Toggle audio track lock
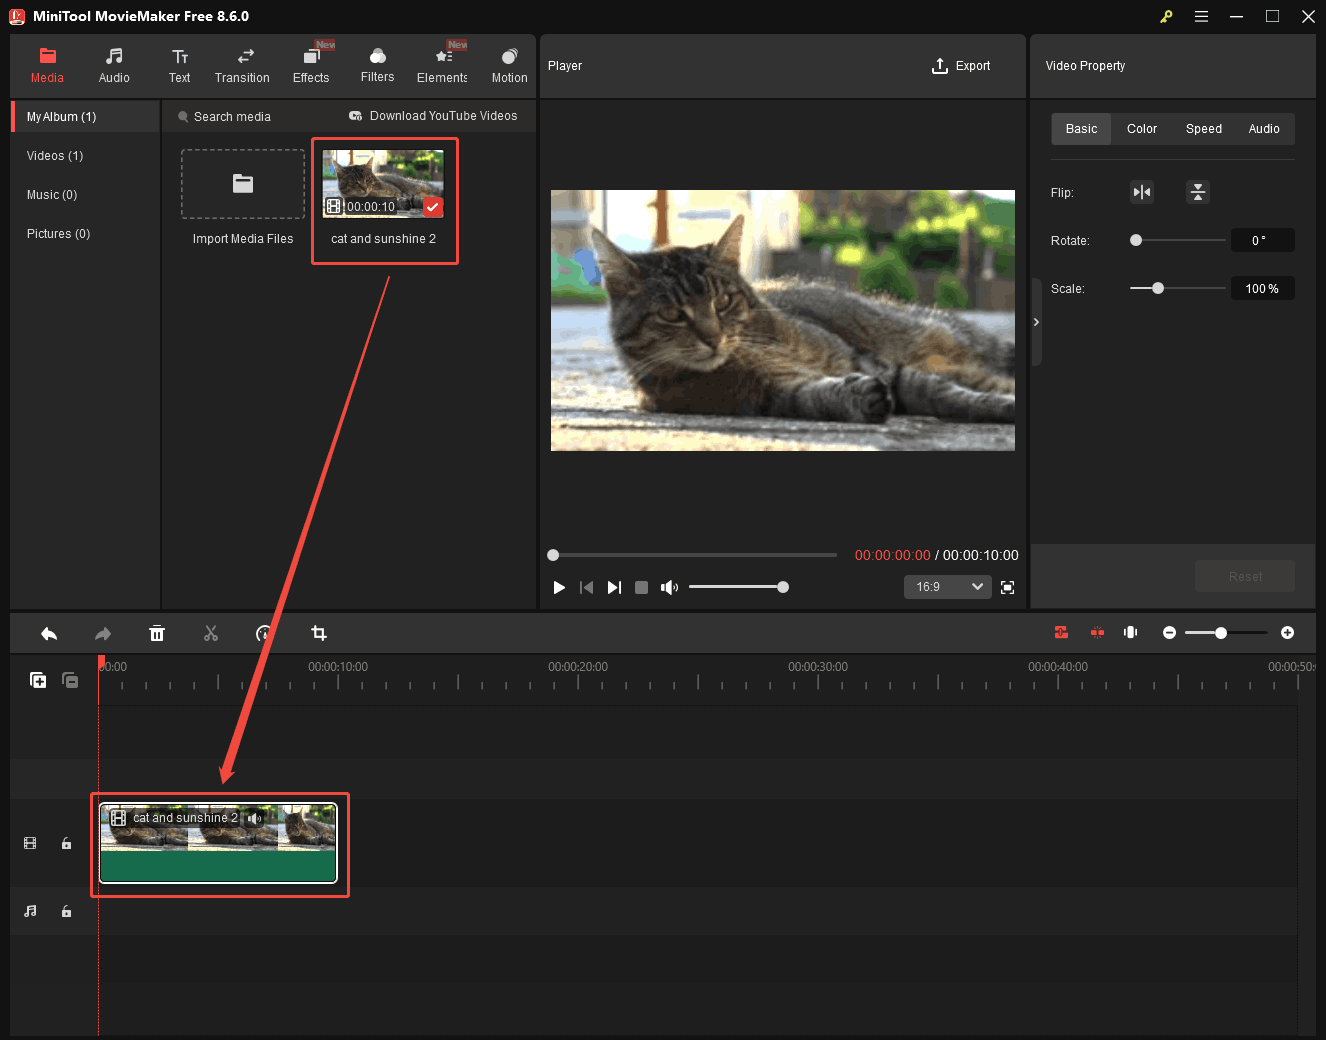The width and height of the screenshot is (1326, 1040). [x=66, y=911]
